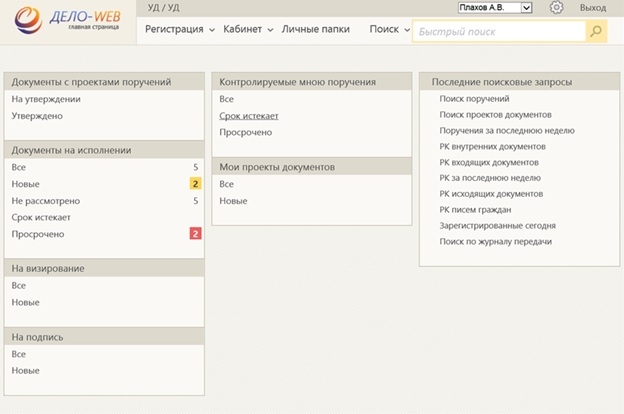Screen dimensions: 624x414
Task: Open the saved query Поиск поручений
Action: point(474,99)
